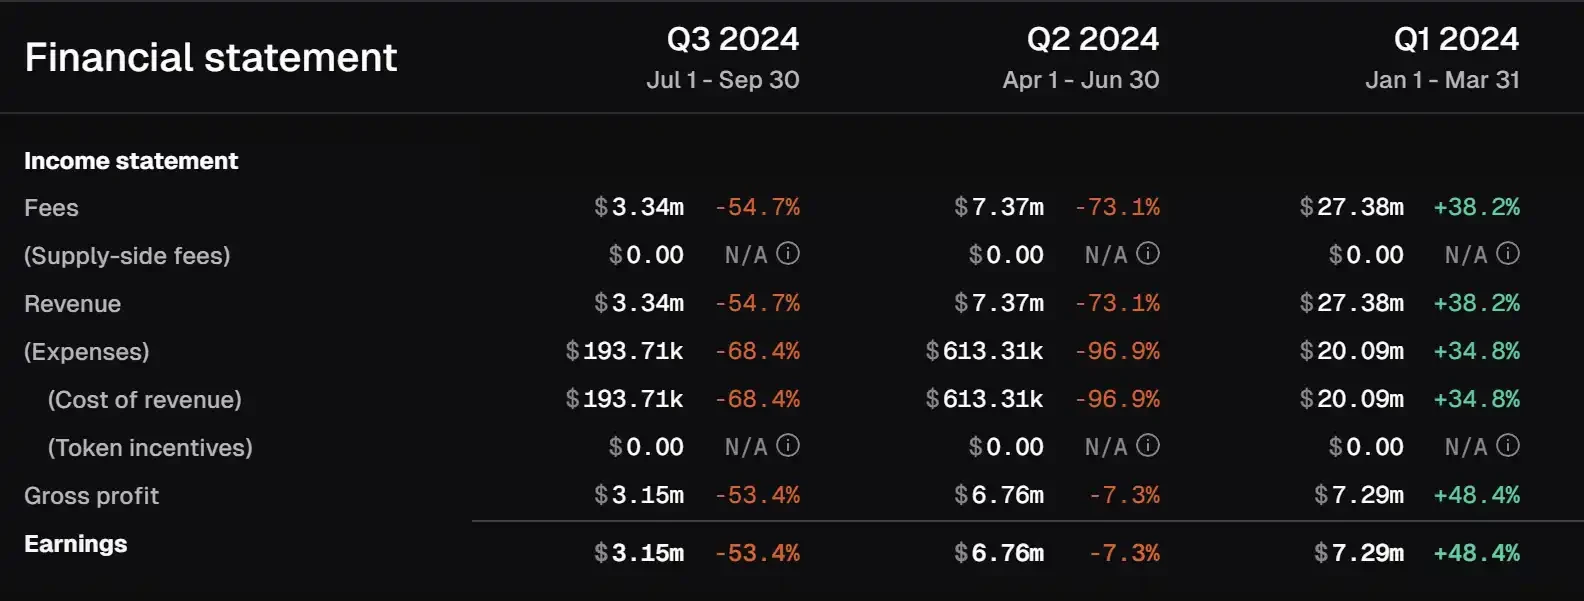The height and width of the screenshot is (601, 1584).
Task: Select the Earnings row label
Action: 76,544
